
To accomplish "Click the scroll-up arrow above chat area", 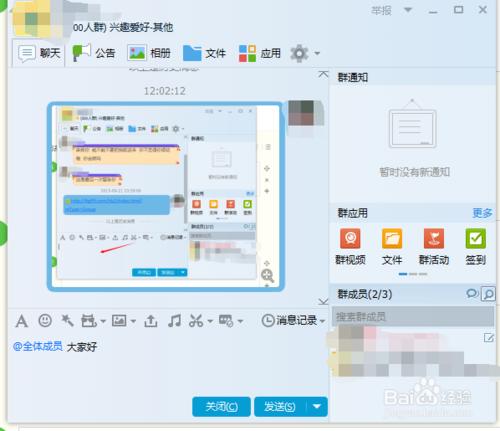I will 323,74.
